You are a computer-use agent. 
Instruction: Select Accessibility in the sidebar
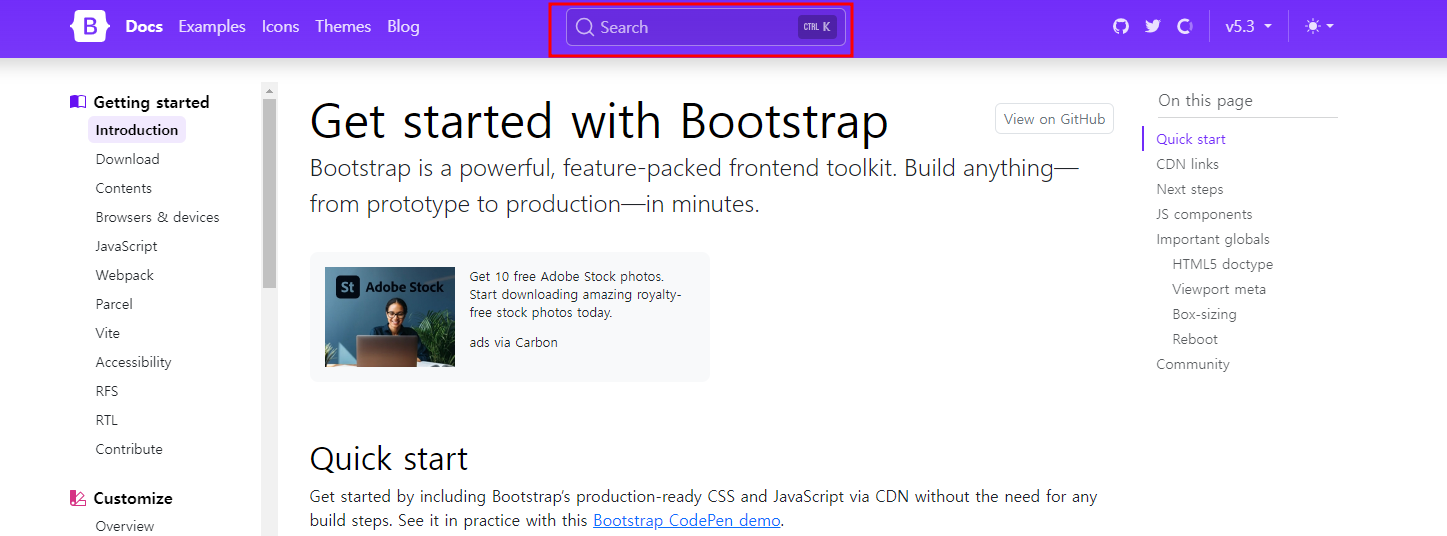(x=133, y=362)
